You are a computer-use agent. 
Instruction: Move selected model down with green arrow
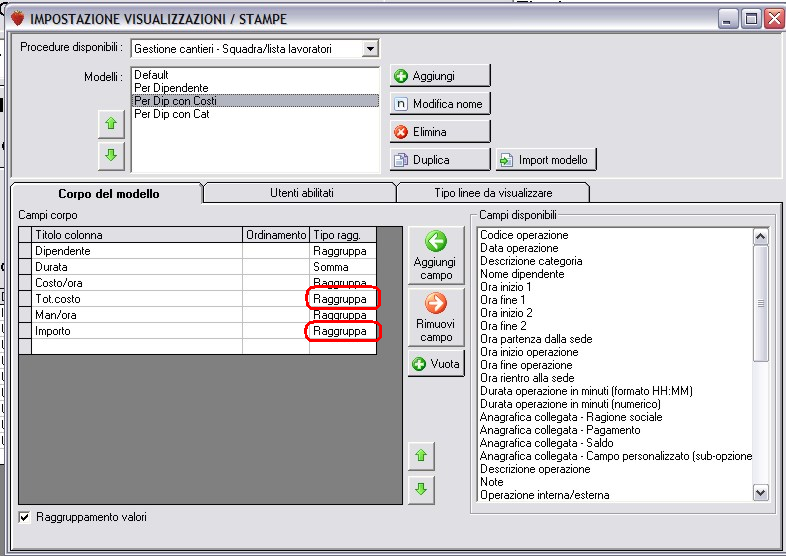[x=111, y=155]
